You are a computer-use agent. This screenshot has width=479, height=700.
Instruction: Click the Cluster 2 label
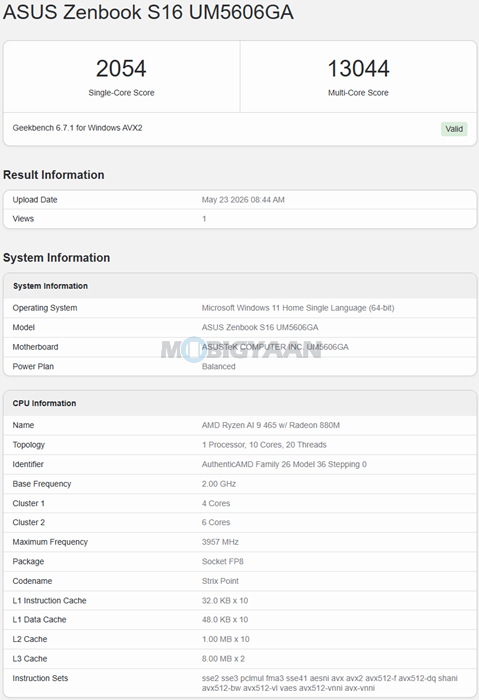click(x=29, y=522)
